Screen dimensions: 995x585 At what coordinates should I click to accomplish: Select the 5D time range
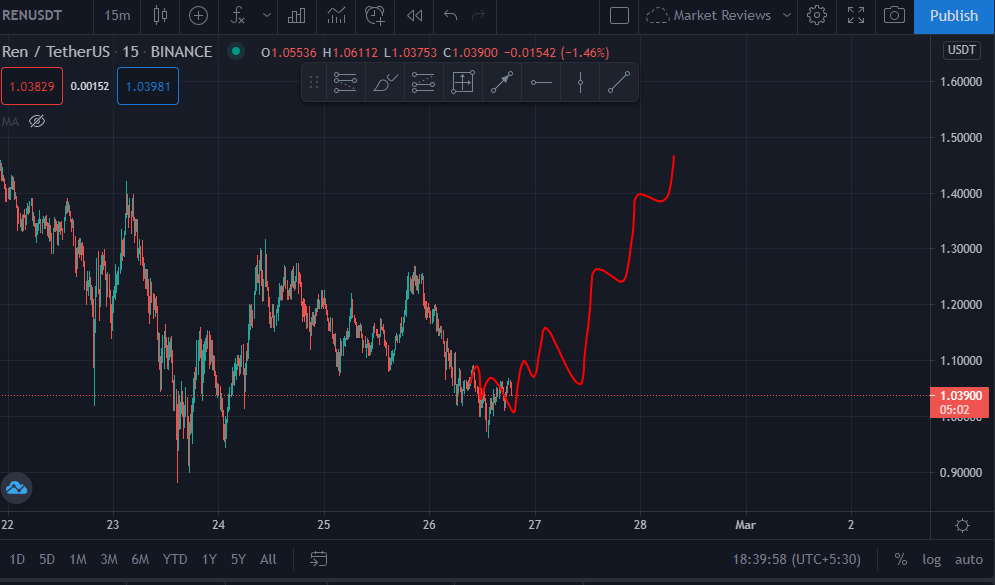pyautogui.click(x=47, y=559)
